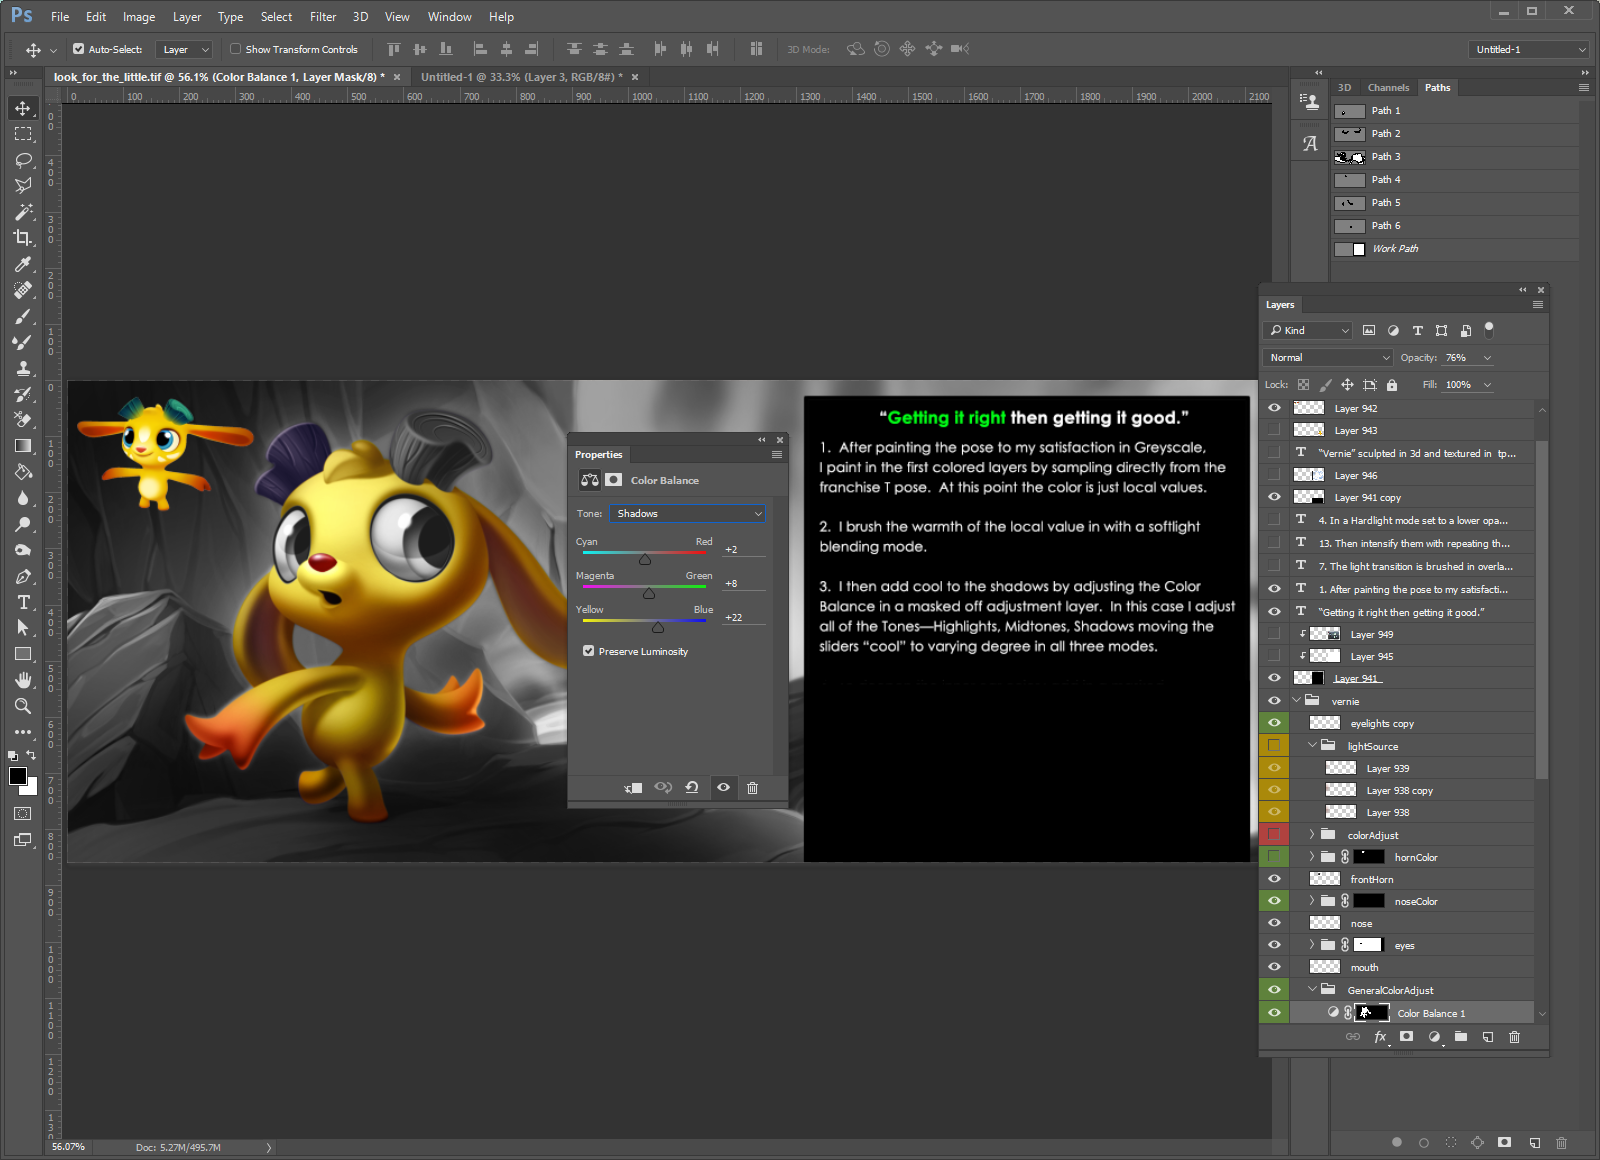Viewport: 1600px width, 1160px height.
Task: Click the Cyan-Red slider handle
Action: 645,560
